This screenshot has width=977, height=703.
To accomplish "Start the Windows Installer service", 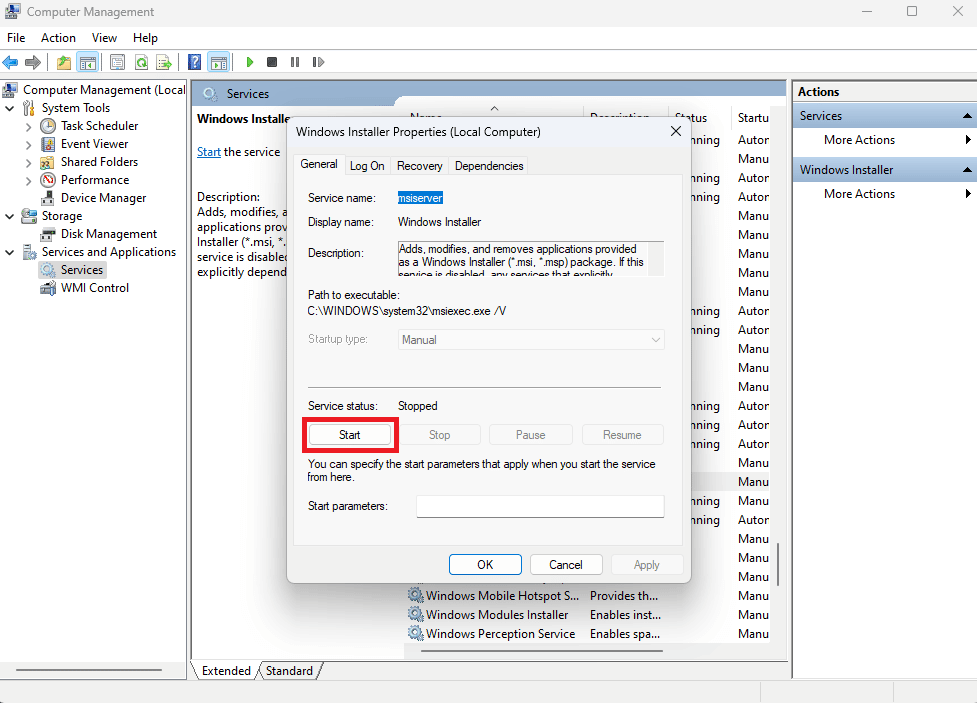I will click(350, 435).
